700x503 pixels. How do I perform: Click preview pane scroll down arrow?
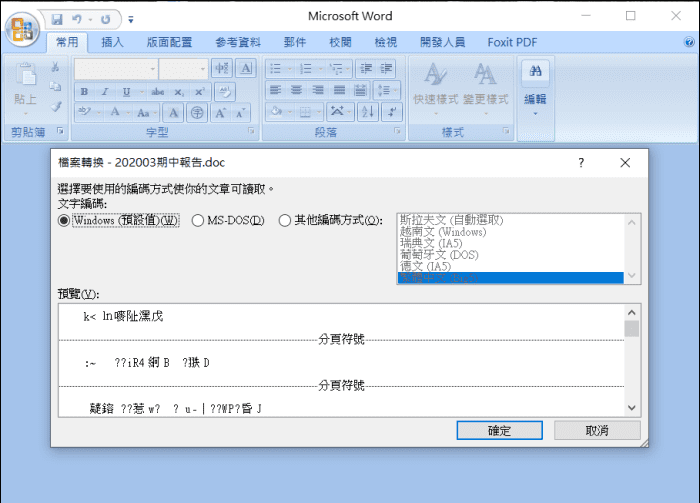click(632, 407)
